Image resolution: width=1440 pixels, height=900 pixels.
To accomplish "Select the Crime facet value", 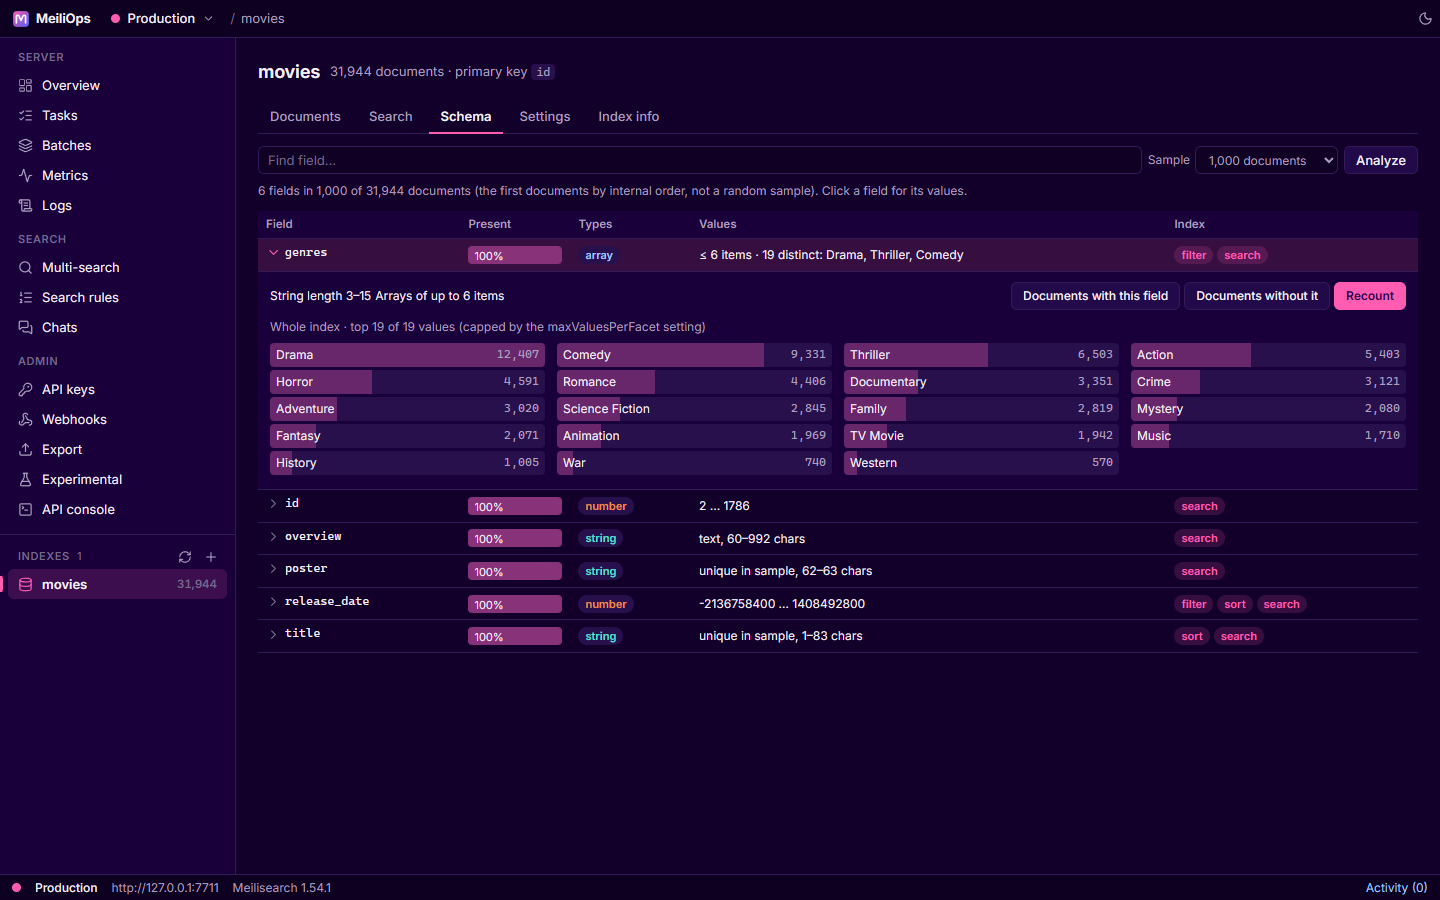I will point(1268,382).
